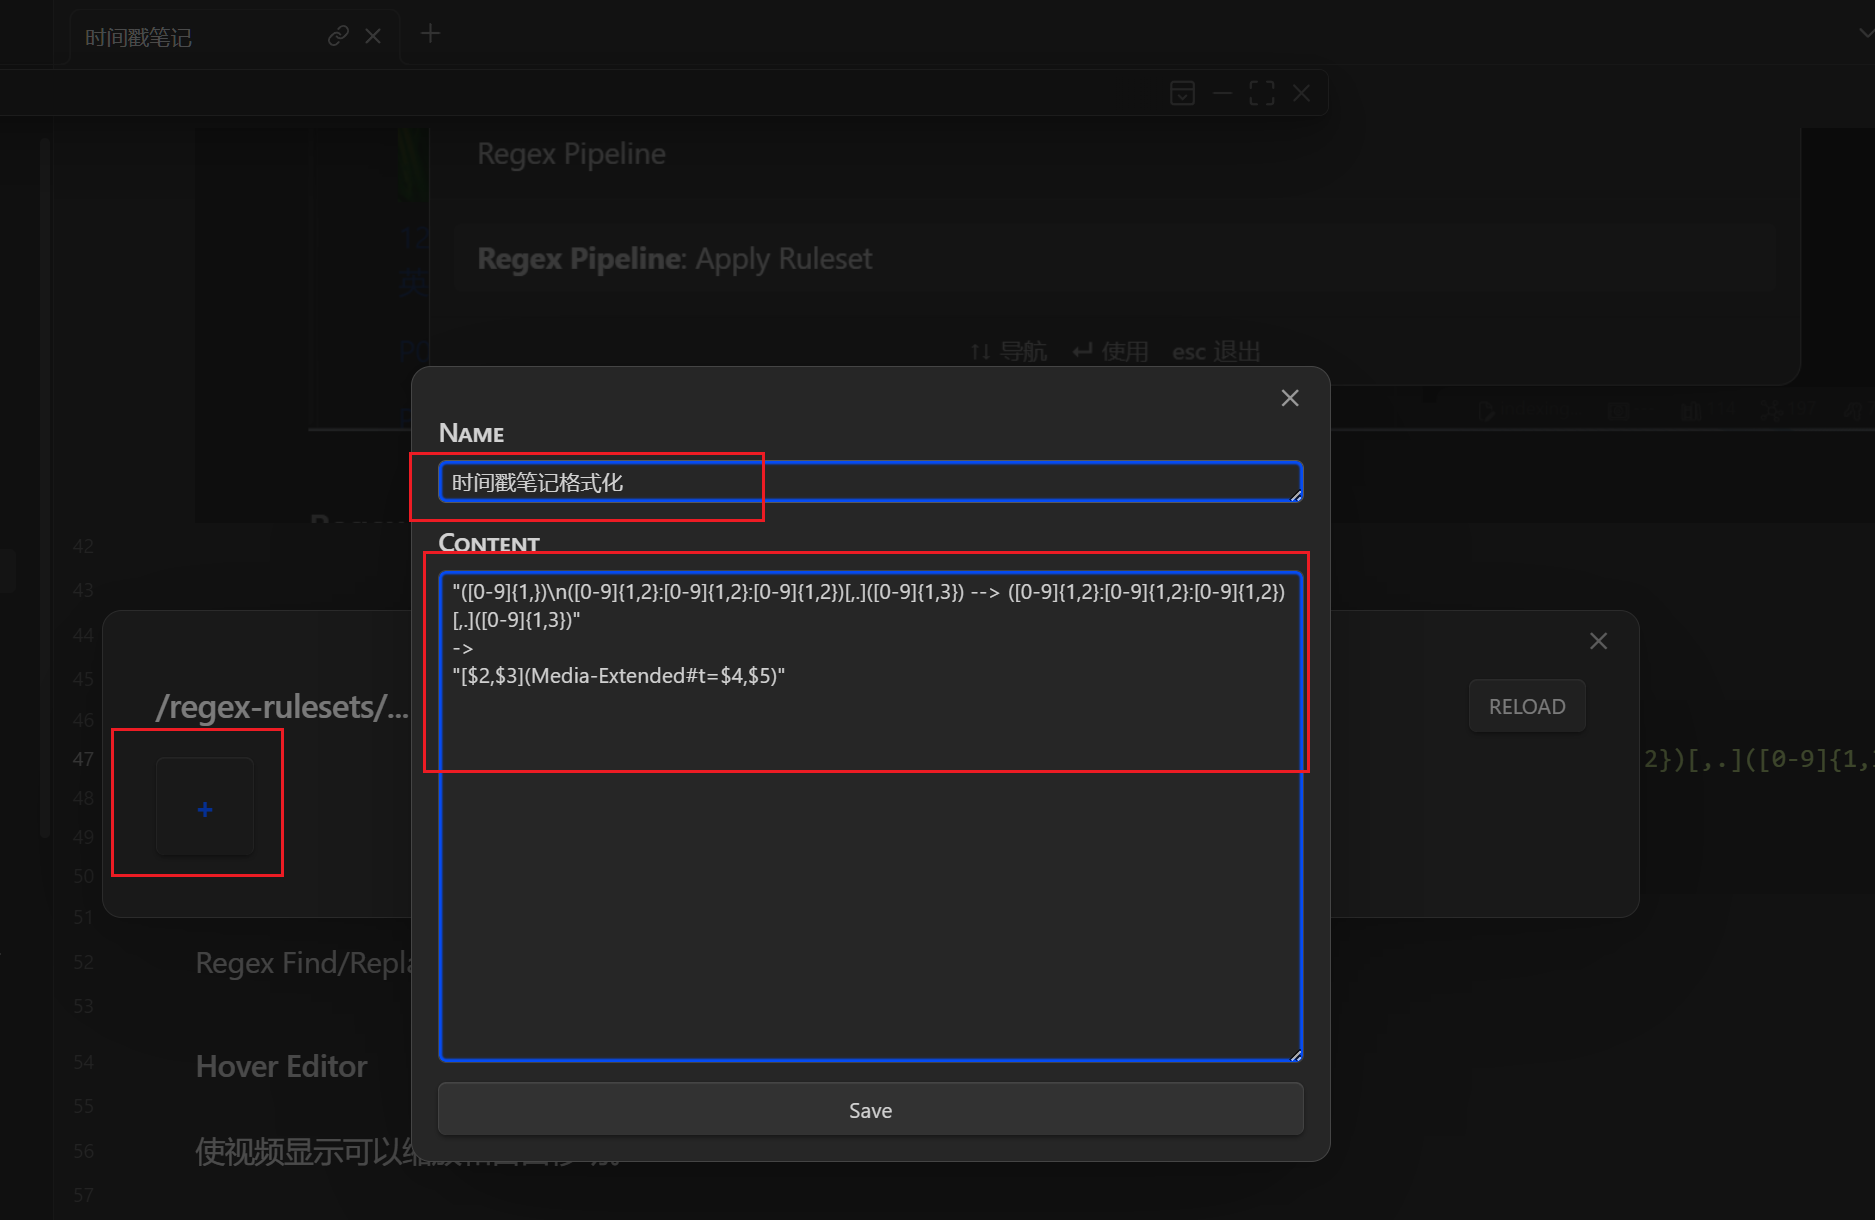Expand the tab list dropdown chevron
This screenshot has width=1875, height=1220.
(x=1865, y=33)
